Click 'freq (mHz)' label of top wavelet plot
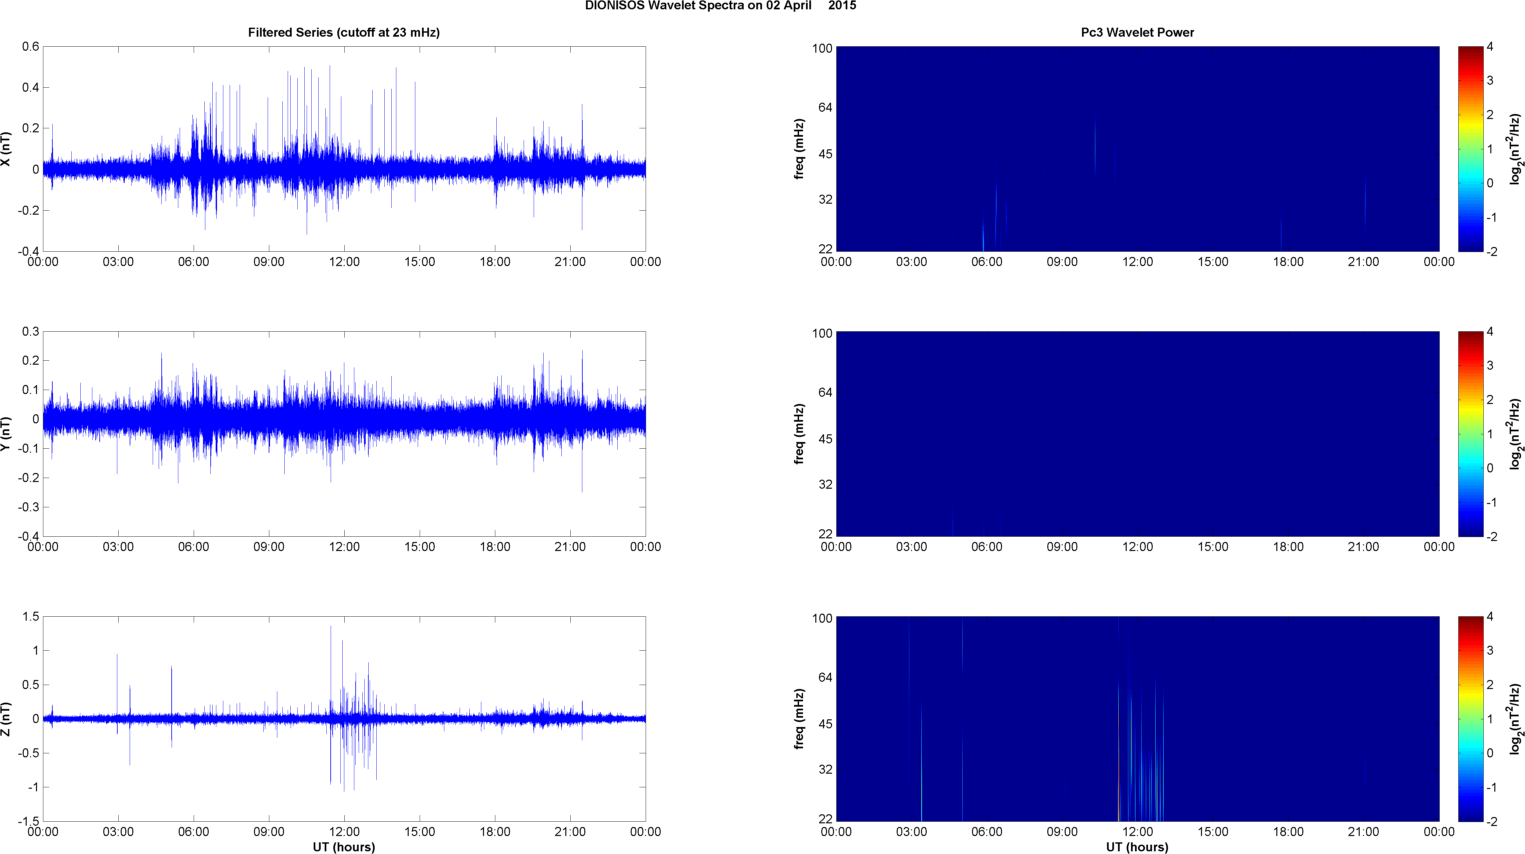This screenshot has height=854, width=1525. (800, 149)
